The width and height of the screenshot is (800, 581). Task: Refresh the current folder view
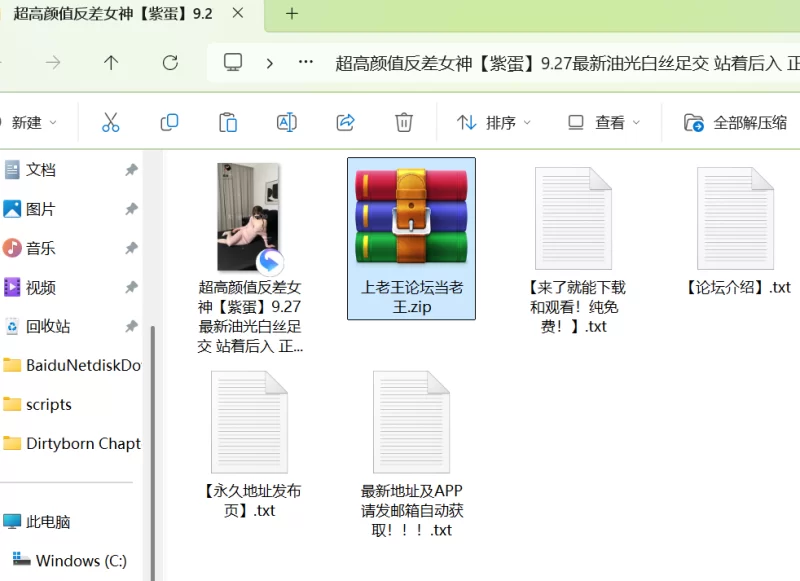(x=170, y=62)
